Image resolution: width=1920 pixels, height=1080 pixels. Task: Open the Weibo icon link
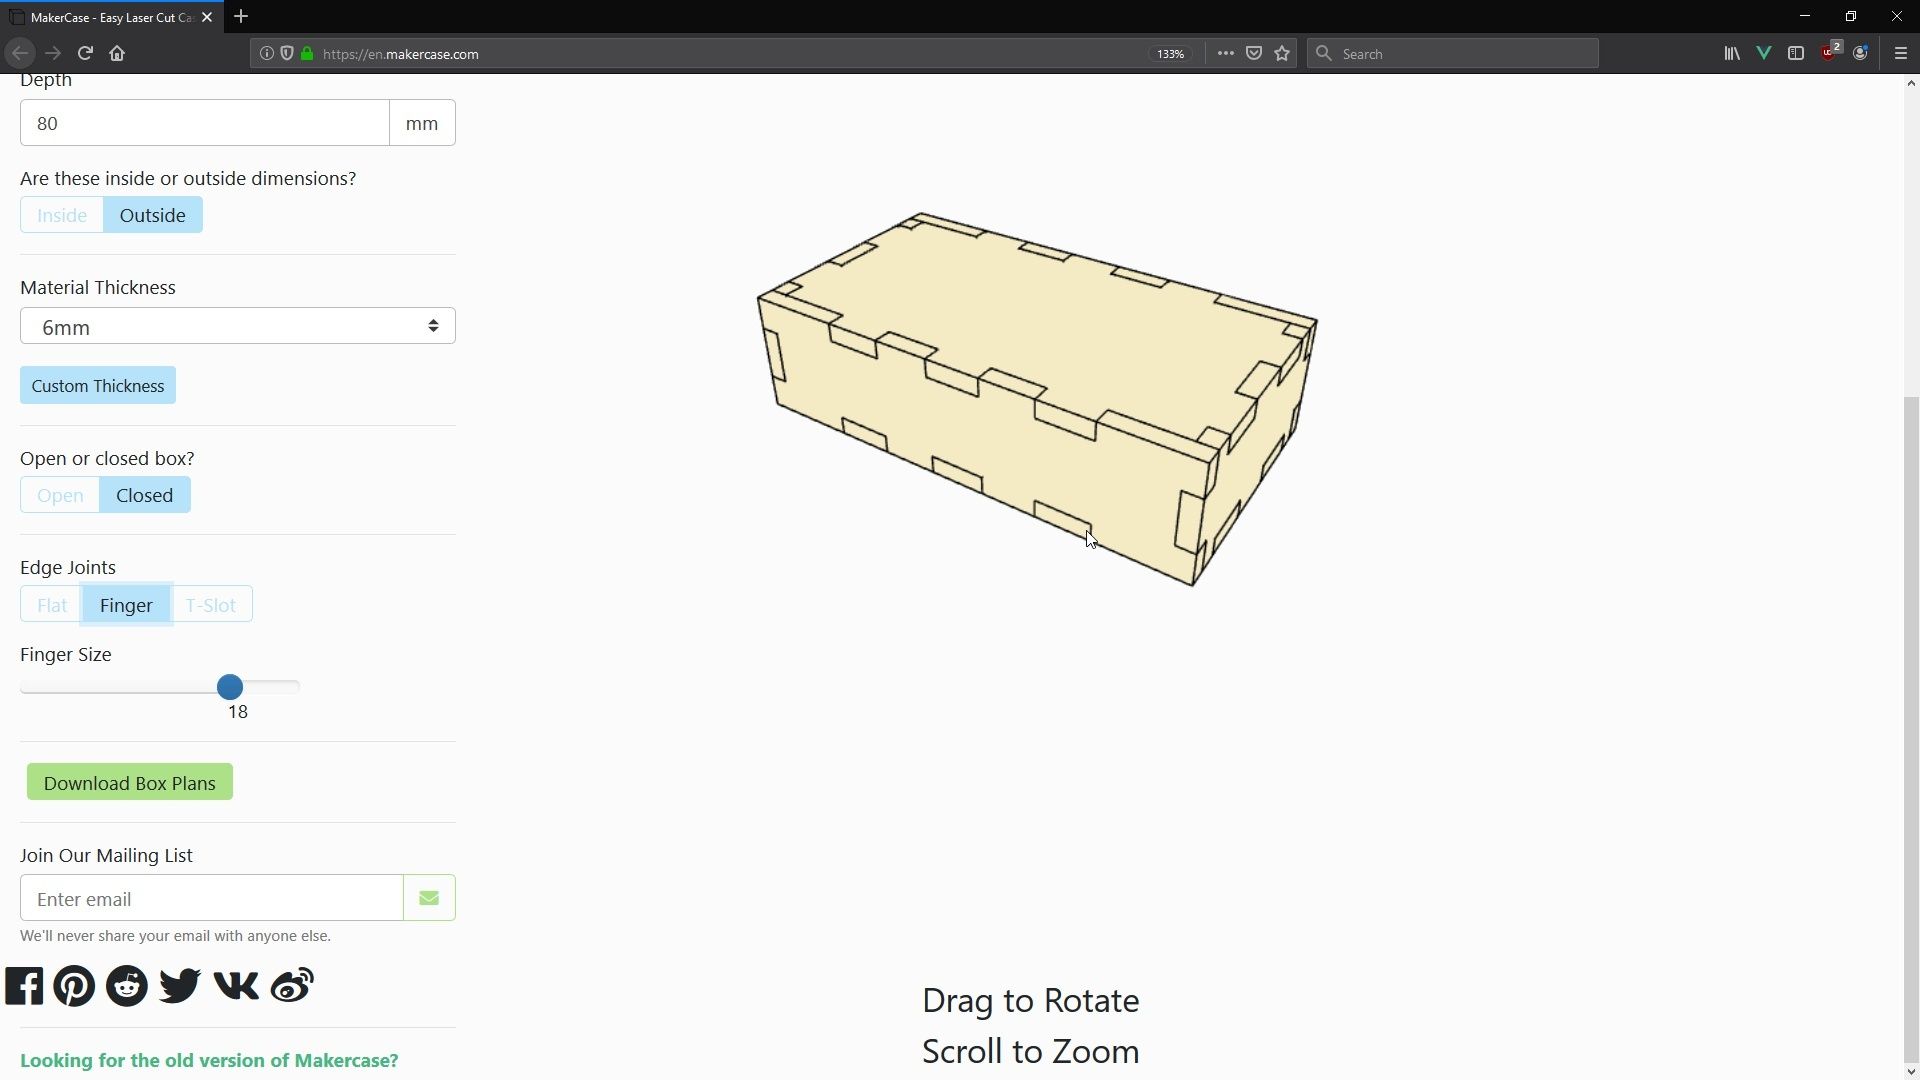[290, 985]
